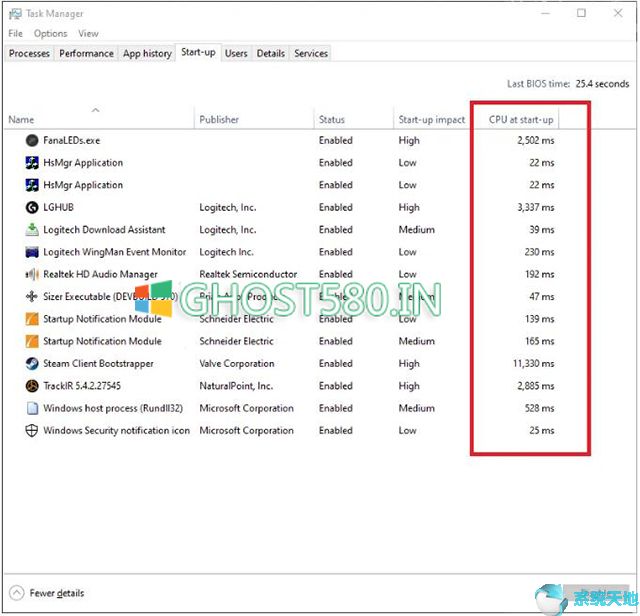This screenshot has width=640, height=616.
Task: Click the NaturalPoint, Inc. publisher cell
Action: pyautogui.click(x=236, y=386)
